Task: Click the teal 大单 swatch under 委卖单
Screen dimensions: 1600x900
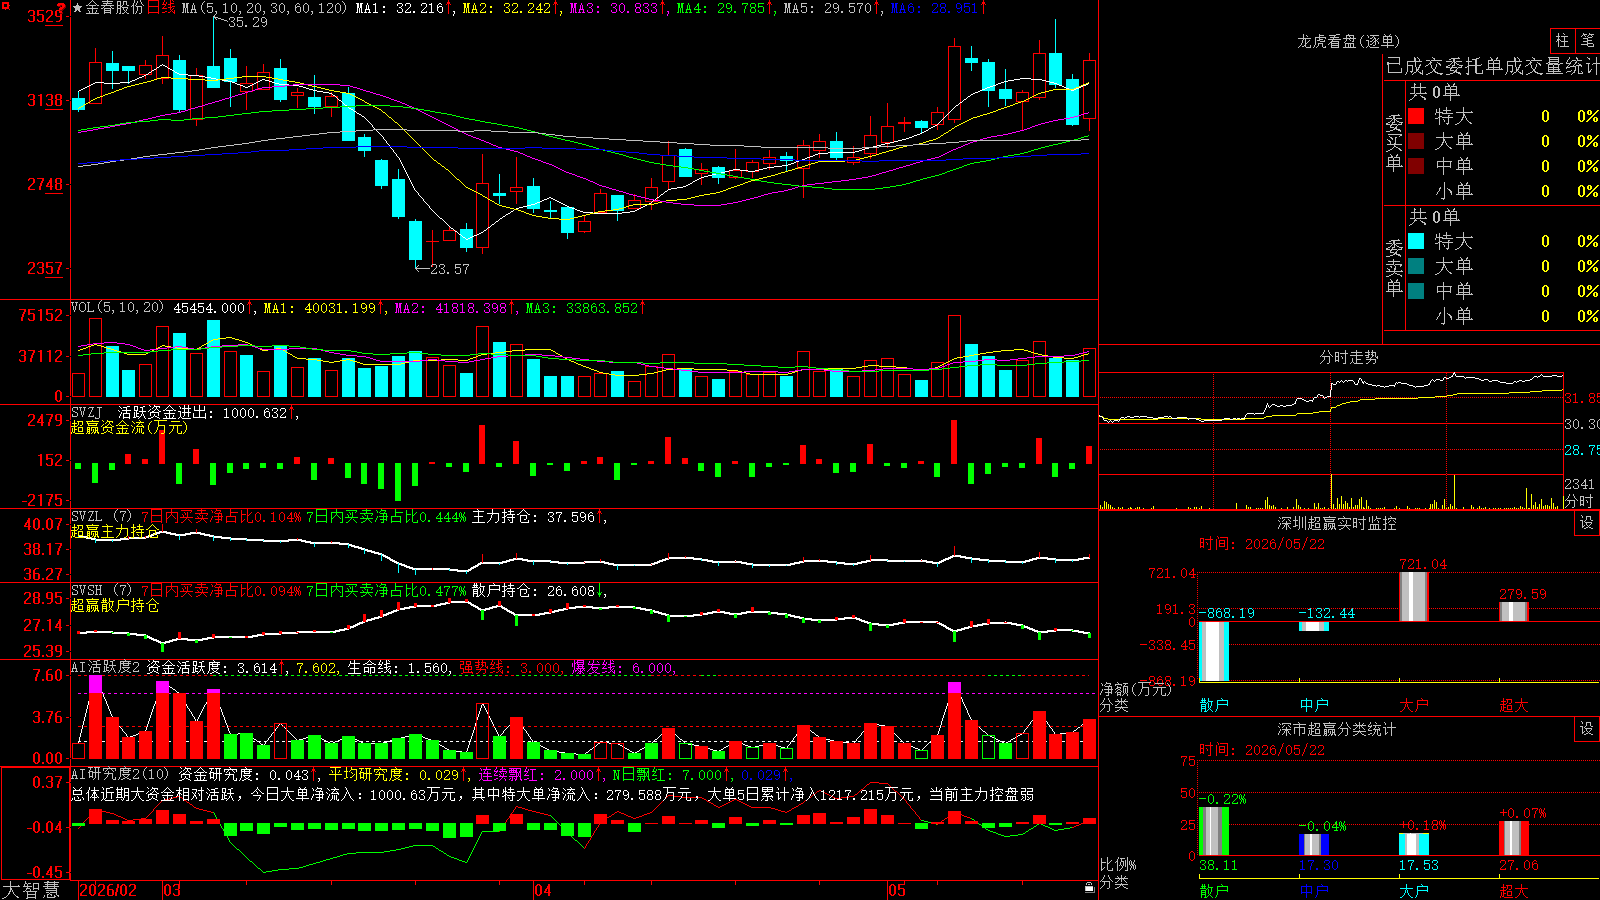Action: [1416, 266]
